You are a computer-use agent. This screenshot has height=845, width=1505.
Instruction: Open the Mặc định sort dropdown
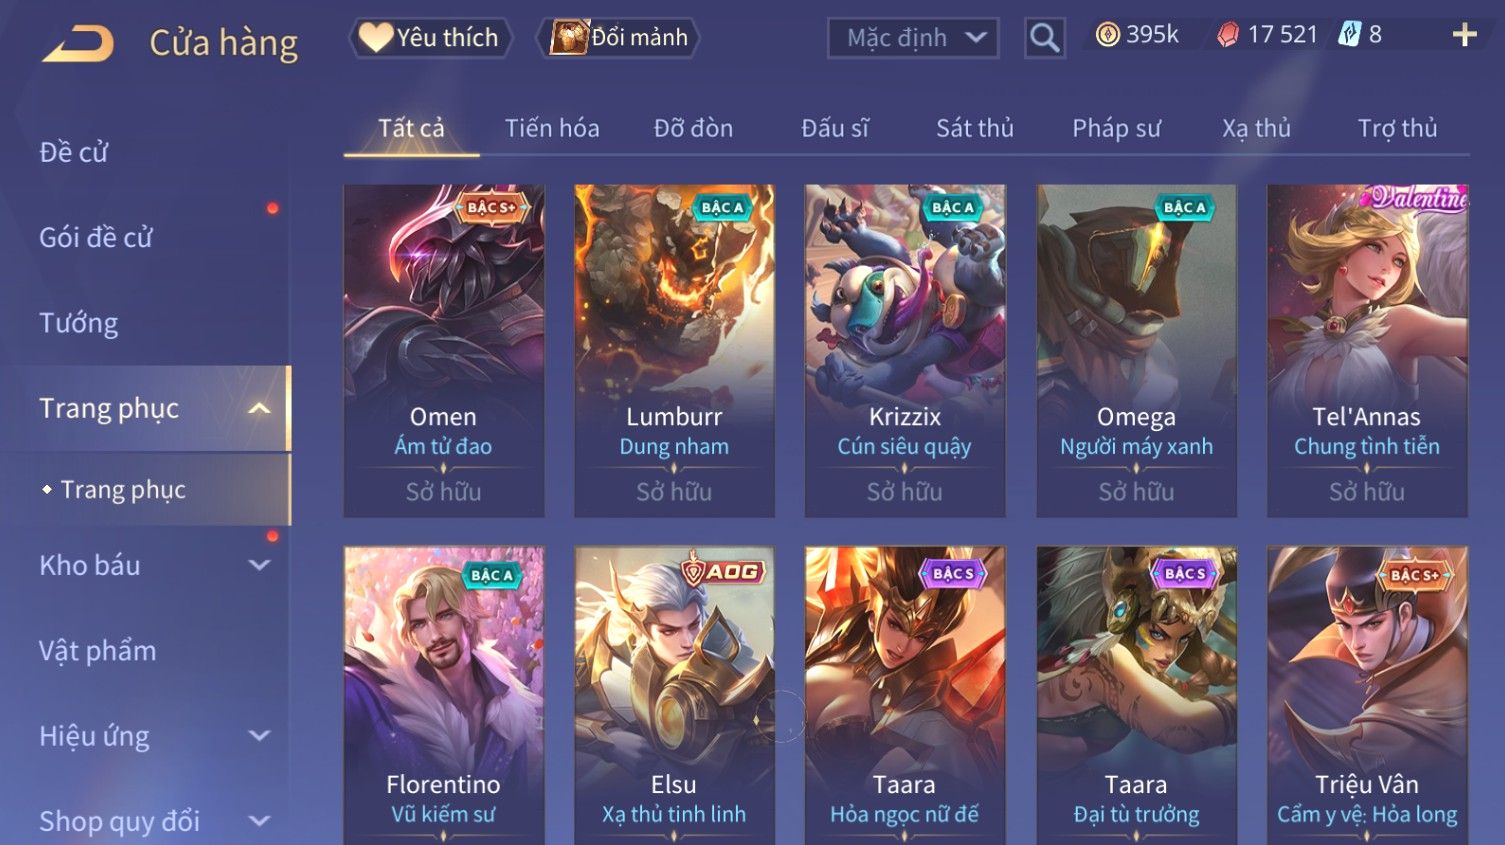(x=913, y=38)
